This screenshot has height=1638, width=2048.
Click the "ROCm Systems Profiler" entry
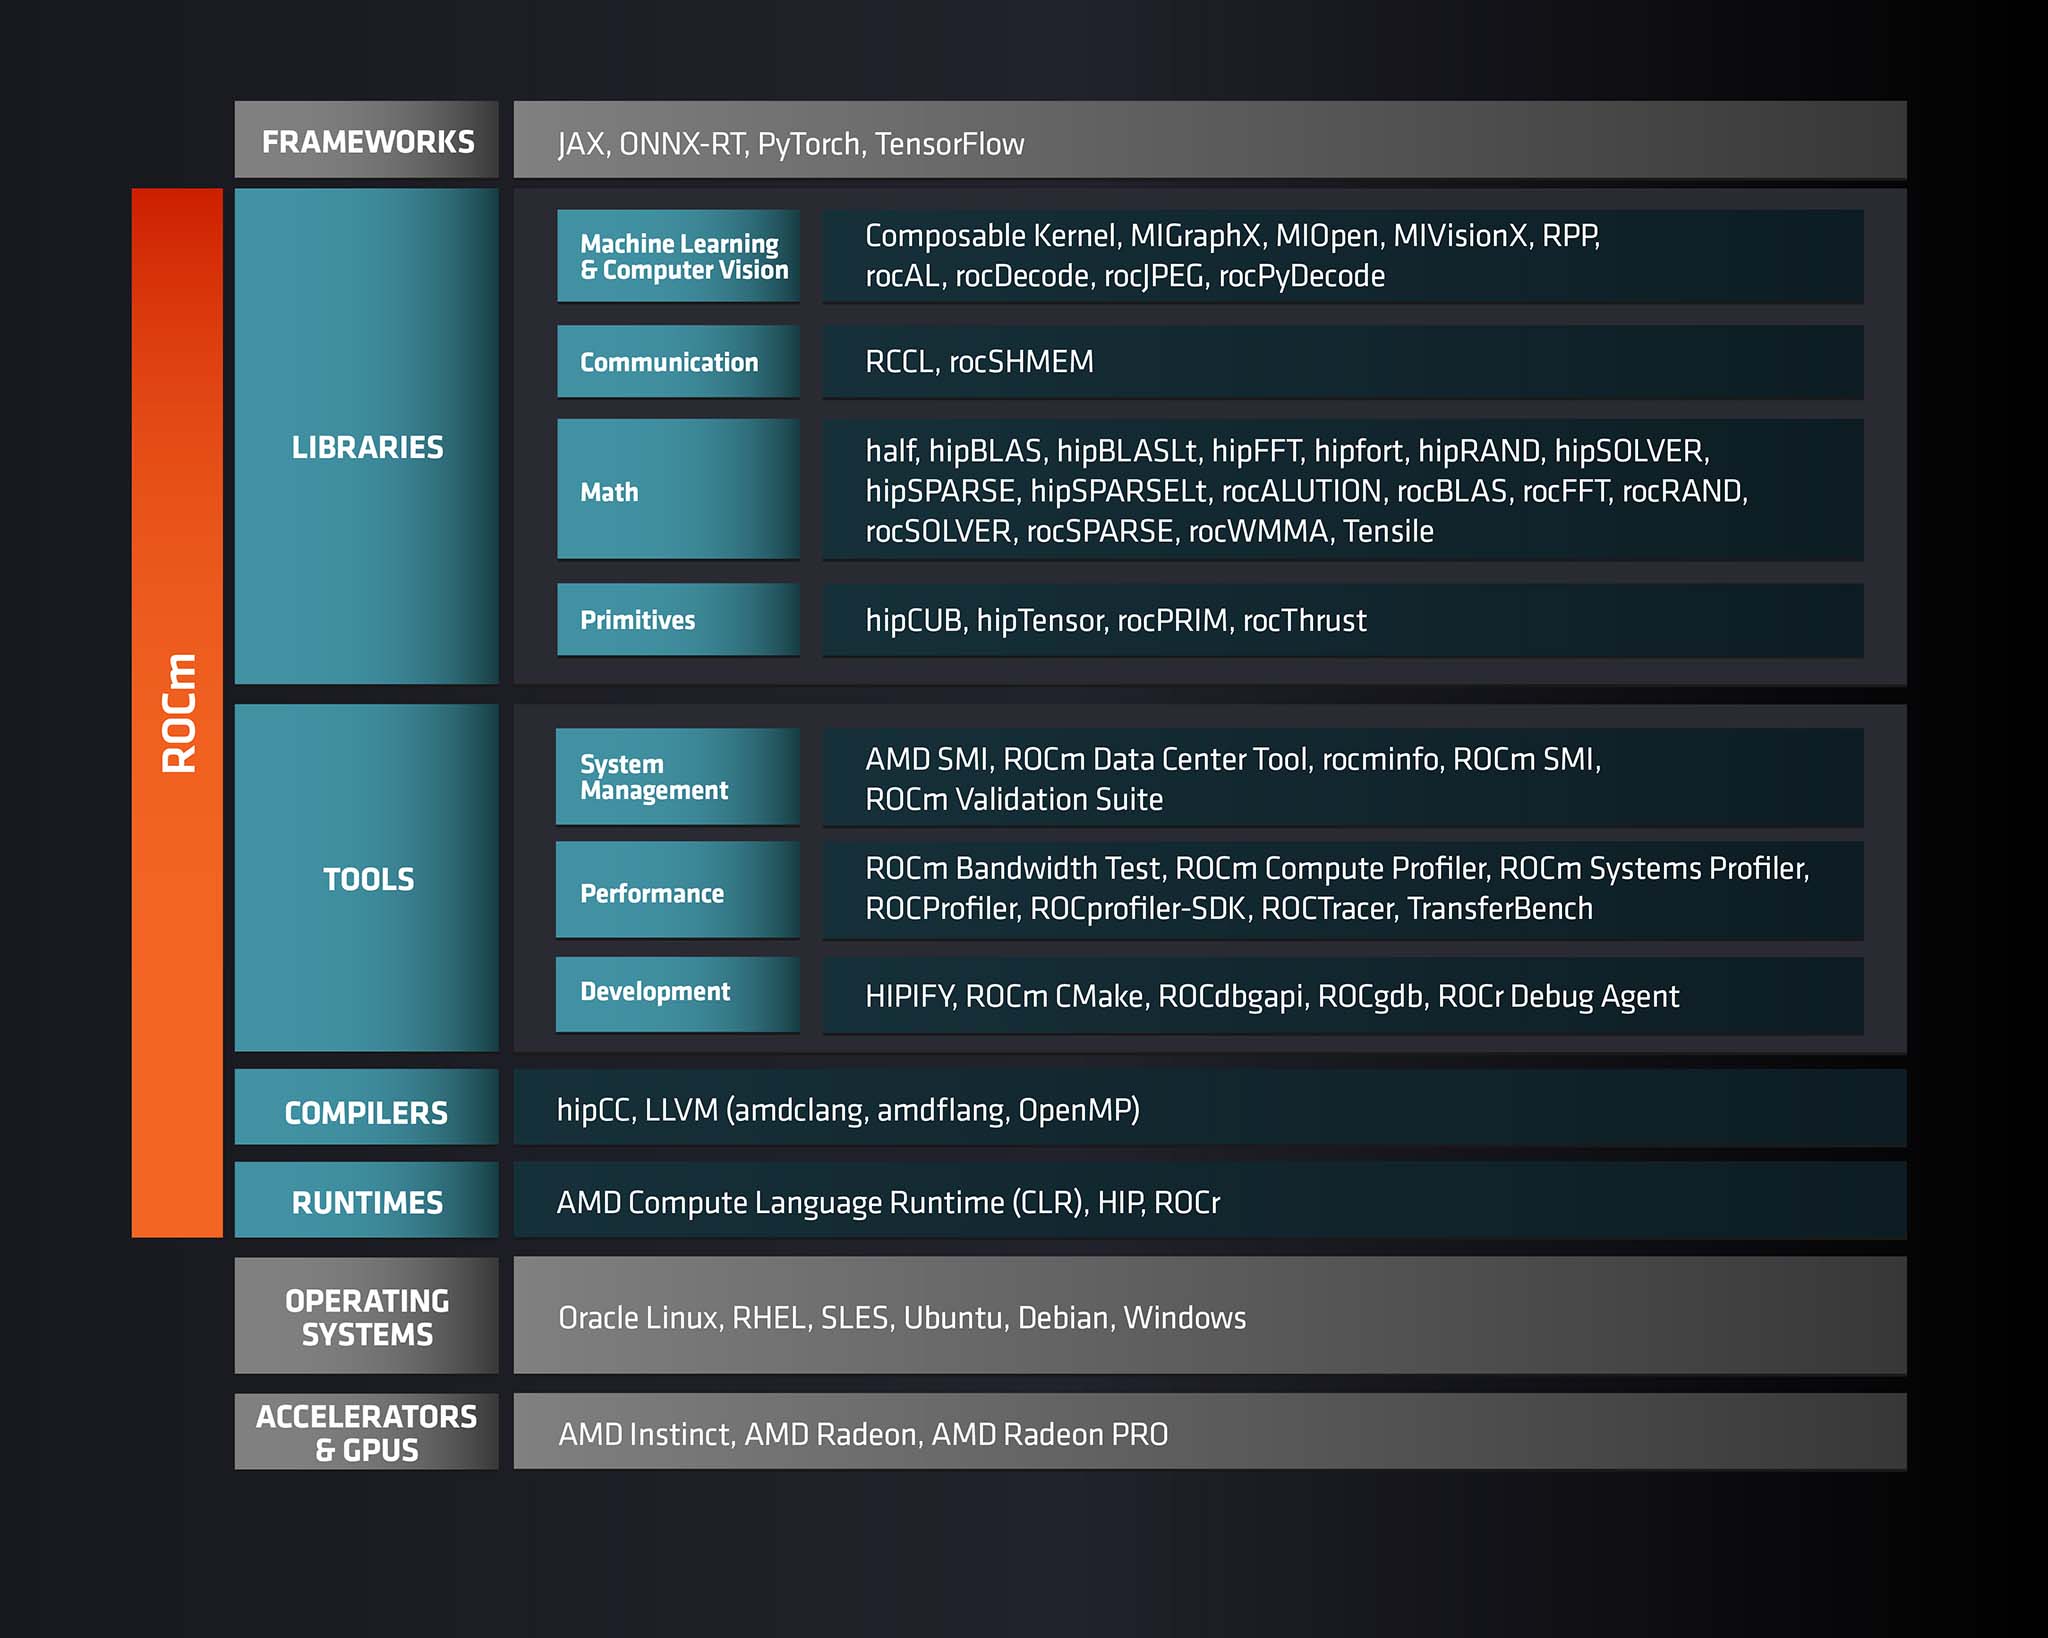[x=1653, y=869]
